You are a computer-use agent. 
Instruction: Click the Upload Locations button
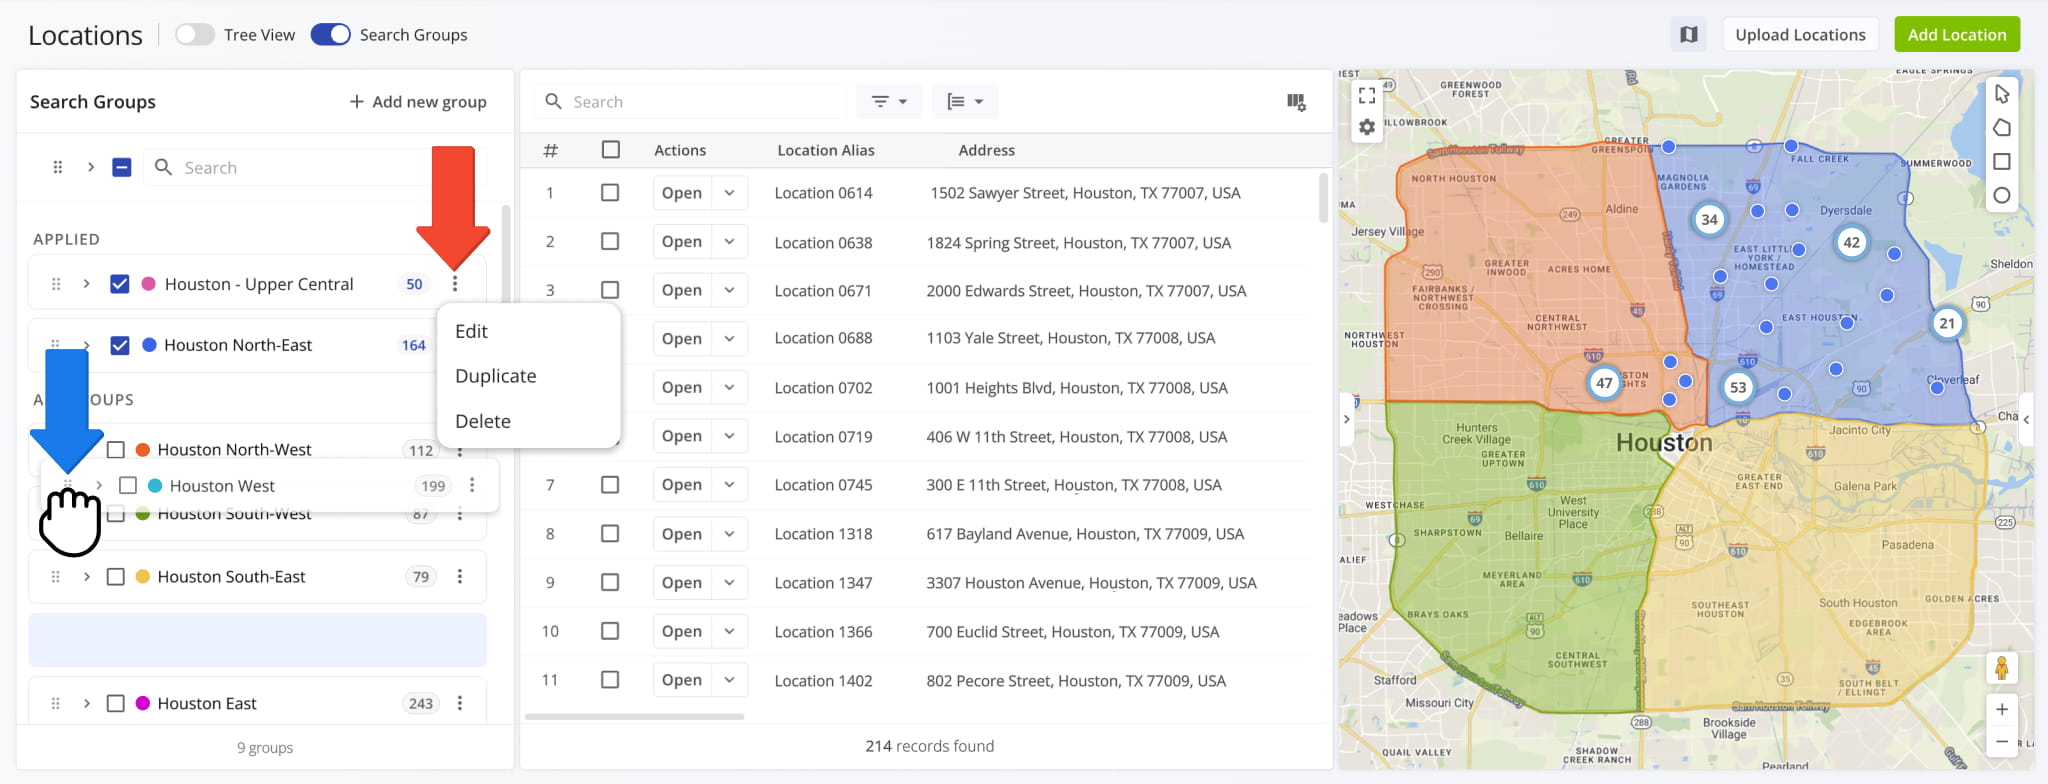pyautogui.click(x=1800, y=35)
